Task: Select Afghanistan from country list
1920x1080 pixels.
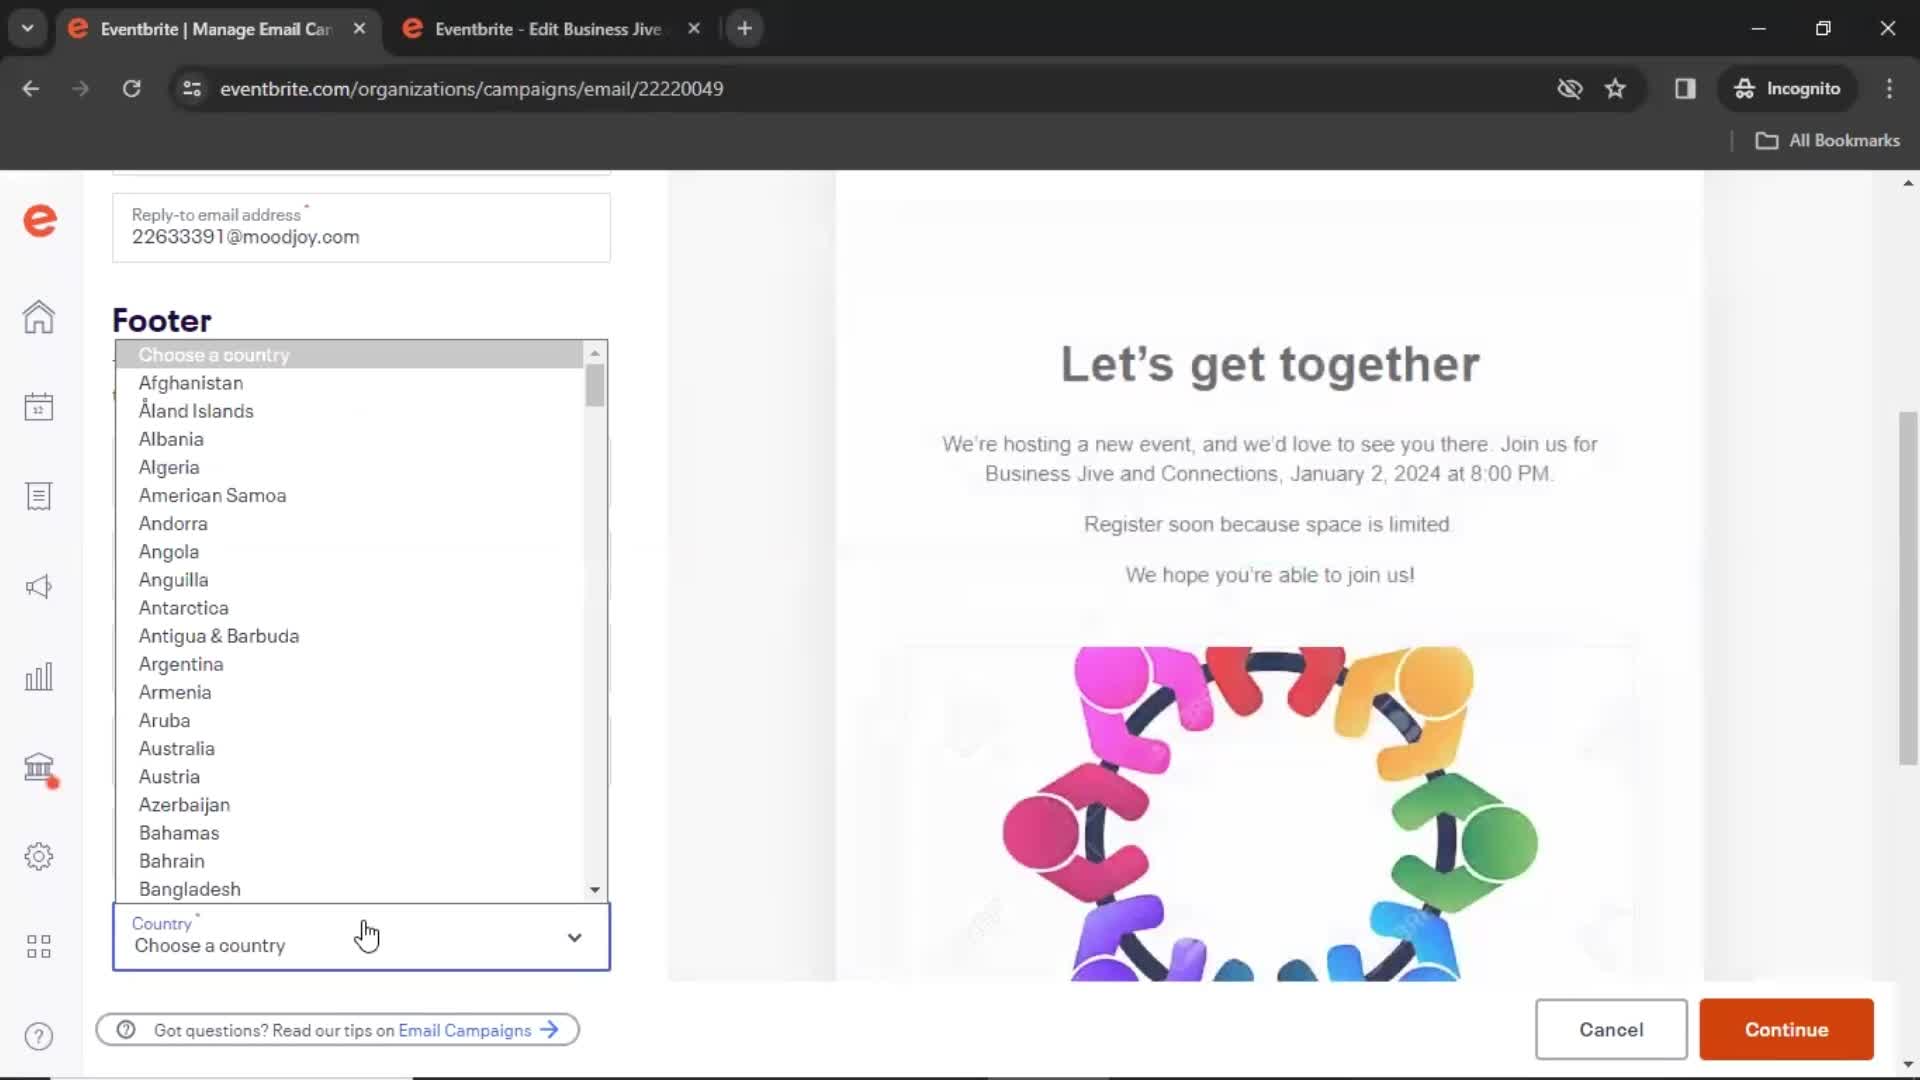Action: [349, 383]
